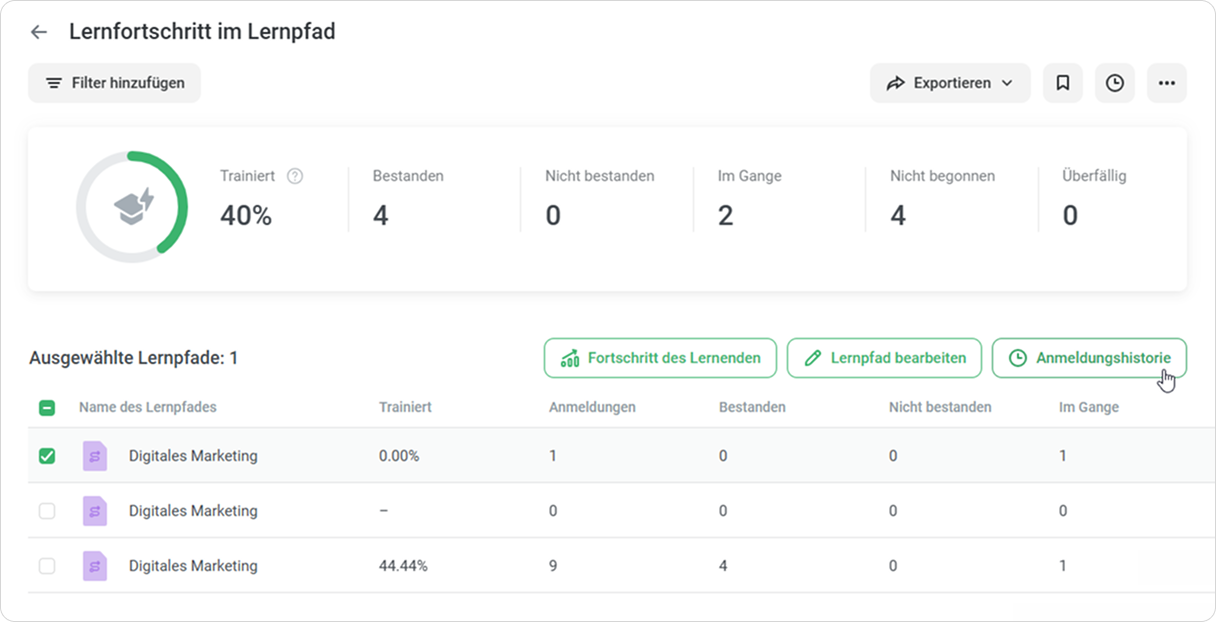Click the Bestanden column header in table

(752, 407)
